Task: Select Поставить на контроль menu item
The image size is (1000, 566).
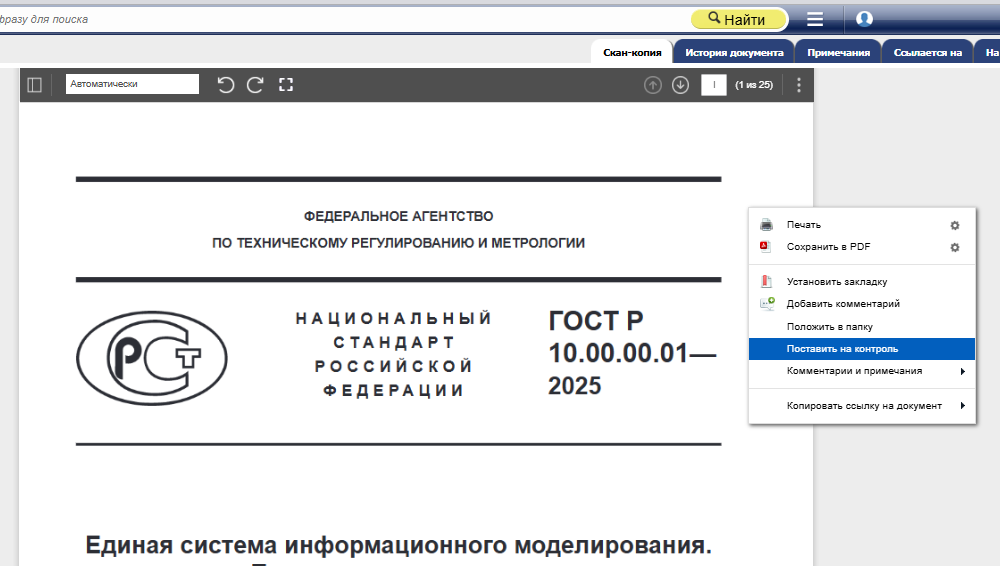Action: click(x=862, y=348)
